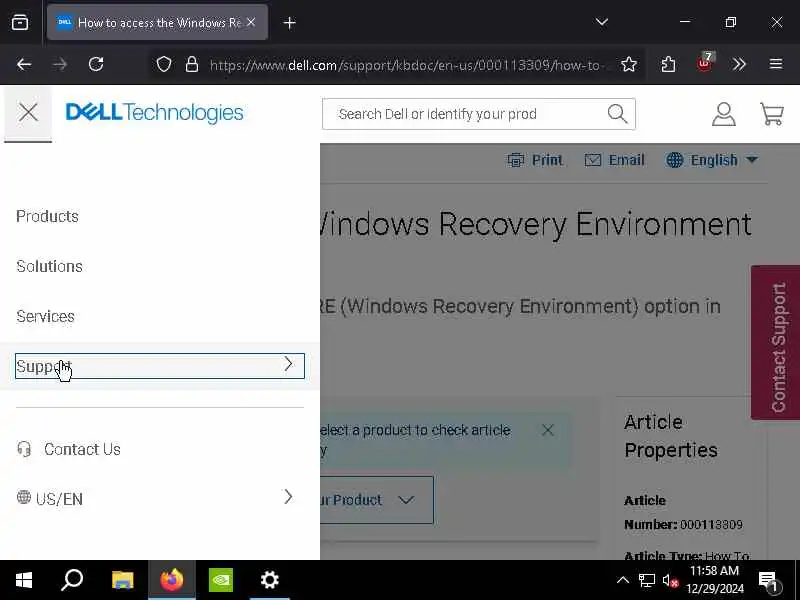Click the muted volume tray icon

(670, 580)
